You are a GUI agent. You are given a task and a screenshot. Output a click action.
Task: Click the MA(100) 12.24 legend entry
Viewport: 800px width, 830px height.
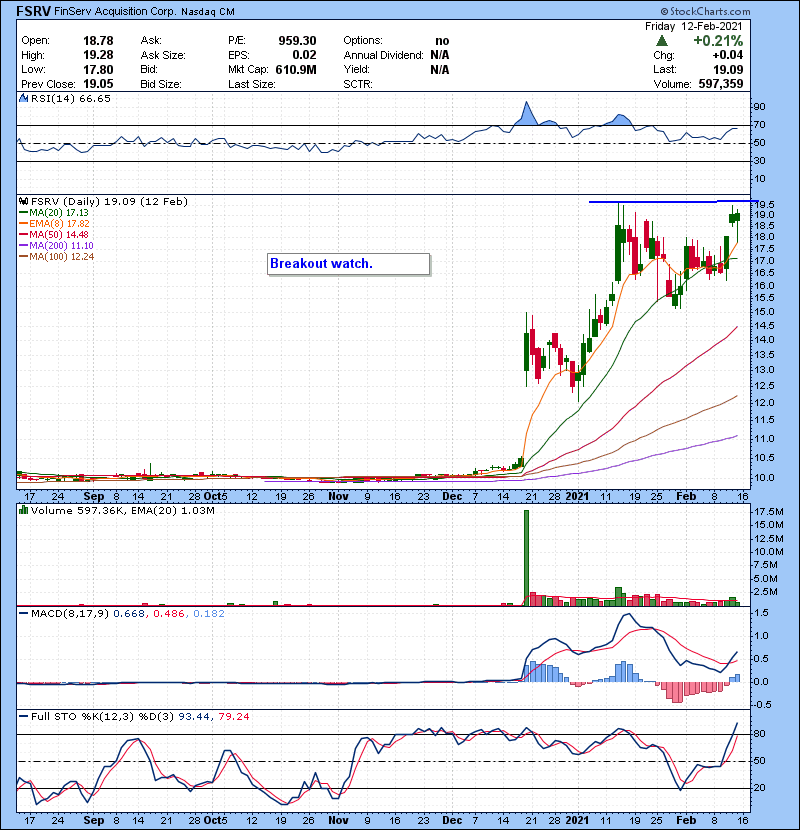57,257
